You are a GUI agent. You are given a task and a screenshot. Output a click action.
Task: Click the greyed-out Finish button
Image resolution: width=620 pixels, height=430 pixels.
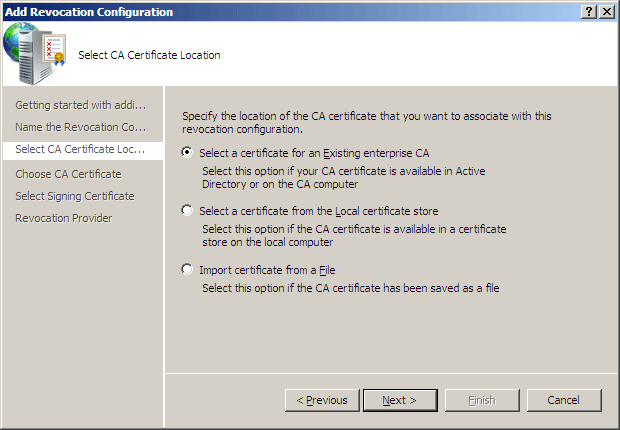tap(482, 400)
